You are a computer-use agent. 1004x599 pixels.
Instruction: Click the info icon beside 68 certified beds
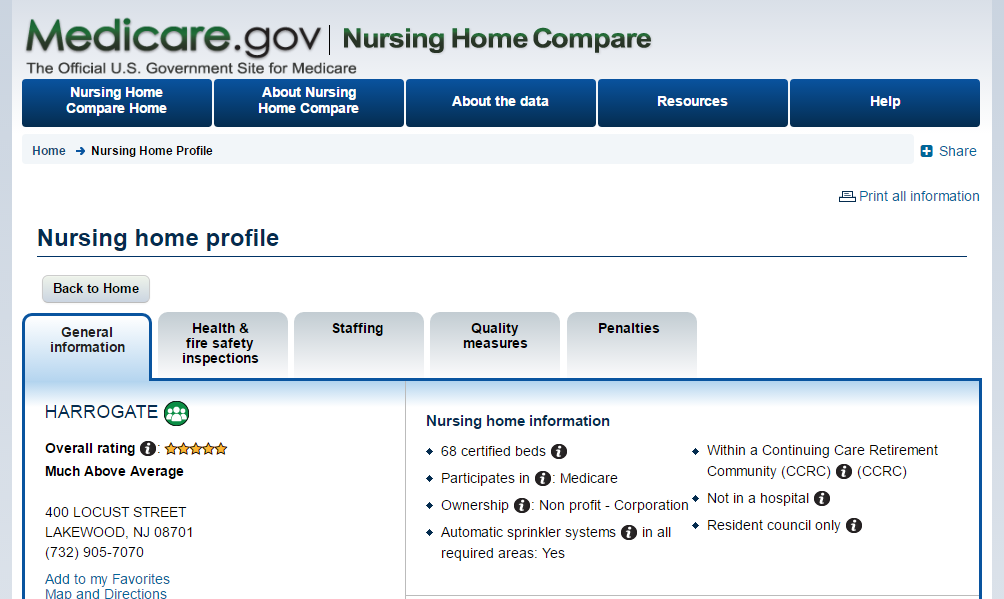(559, 451)
